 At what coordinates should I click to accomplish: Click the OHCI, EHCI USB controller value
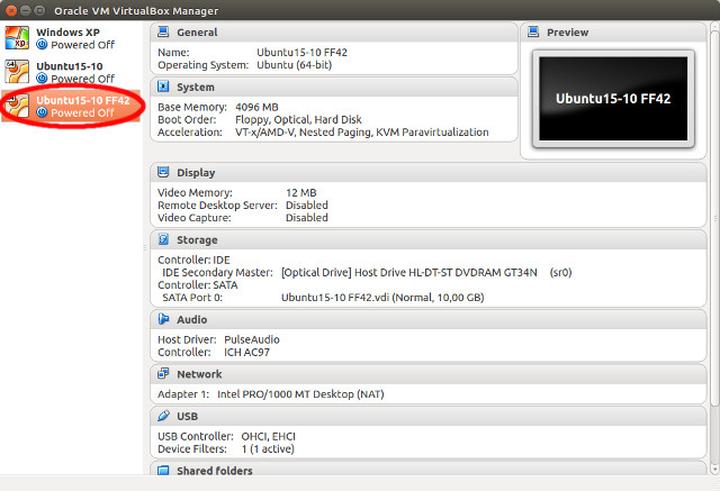pyautogui.click(x=269, y=436)
